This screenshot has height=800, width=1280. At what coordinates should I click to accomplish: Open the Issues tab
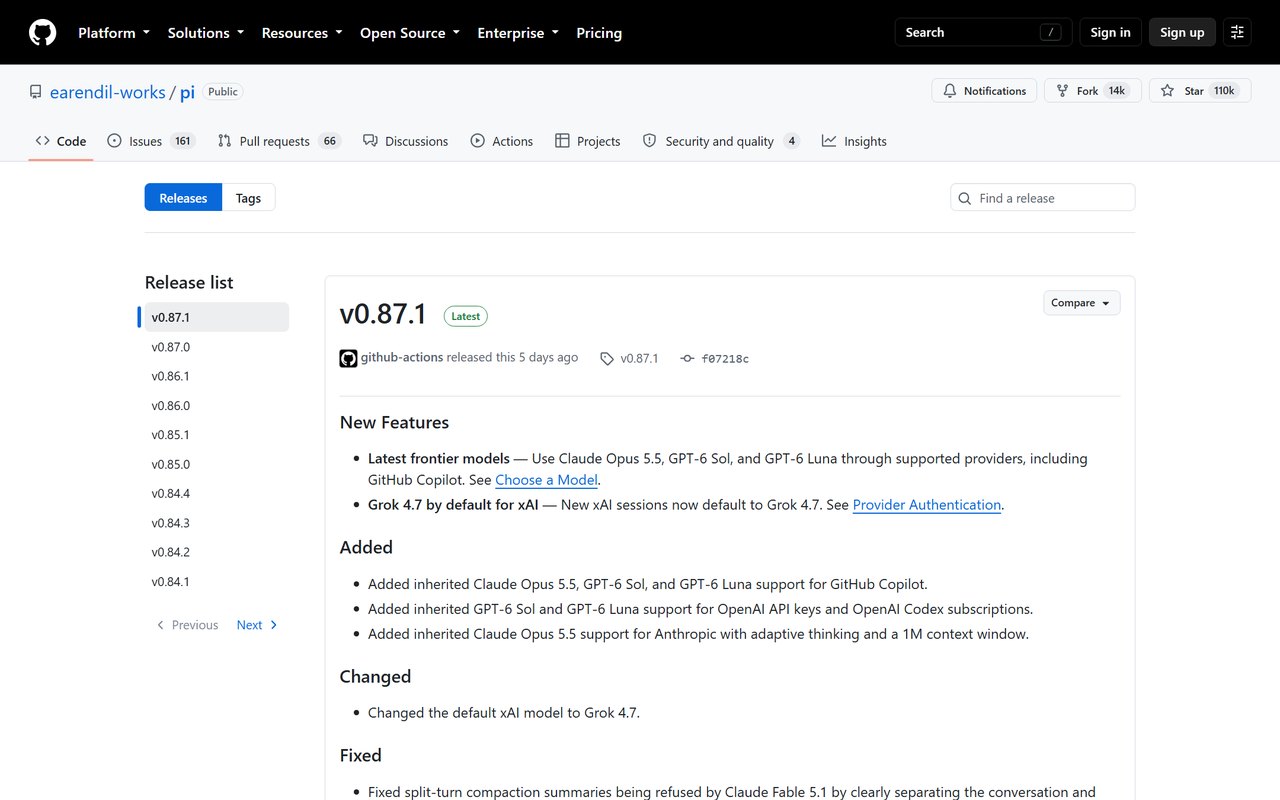[151, 141]
